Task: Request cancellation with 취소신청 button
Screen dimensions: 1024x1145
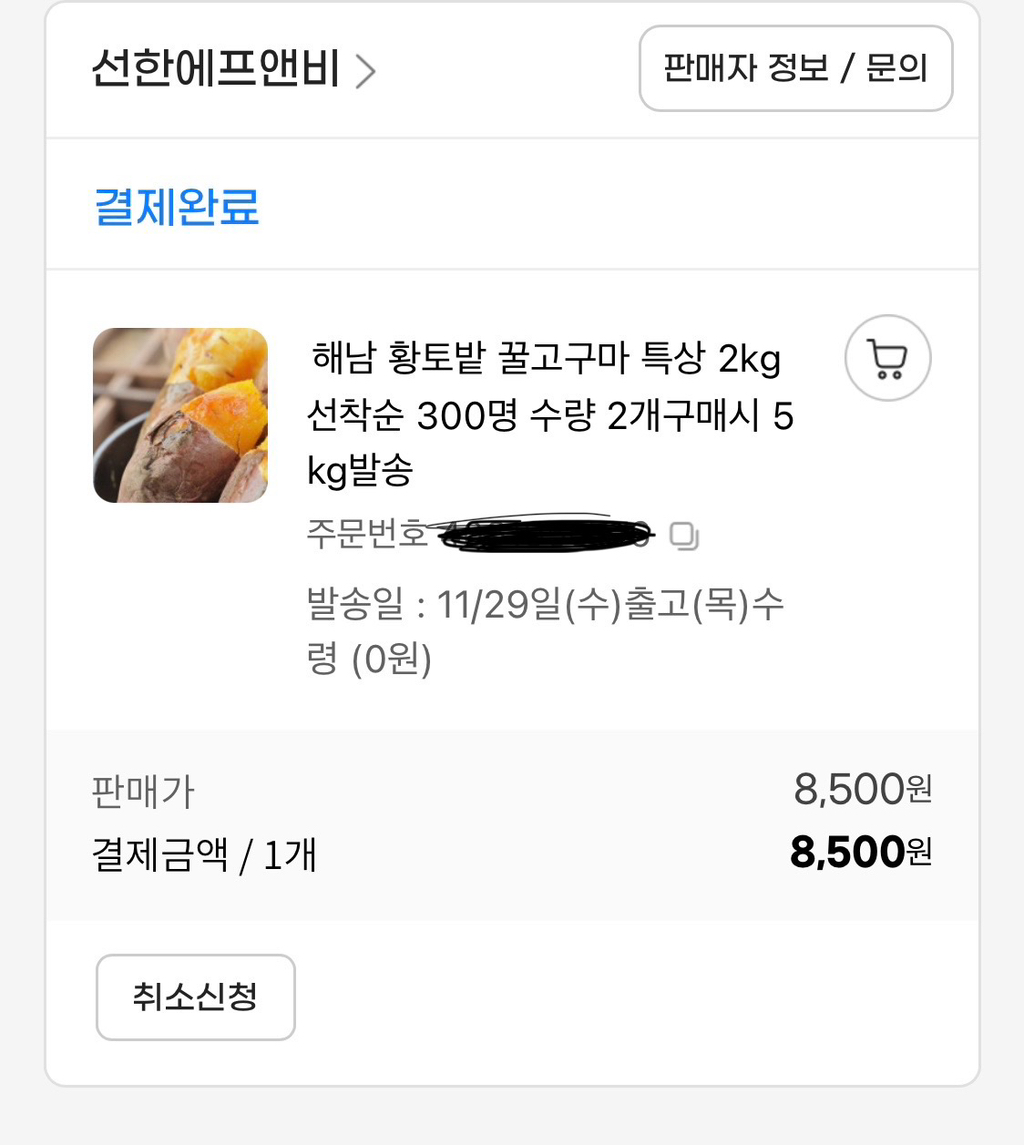Action: tap(196, 997)
